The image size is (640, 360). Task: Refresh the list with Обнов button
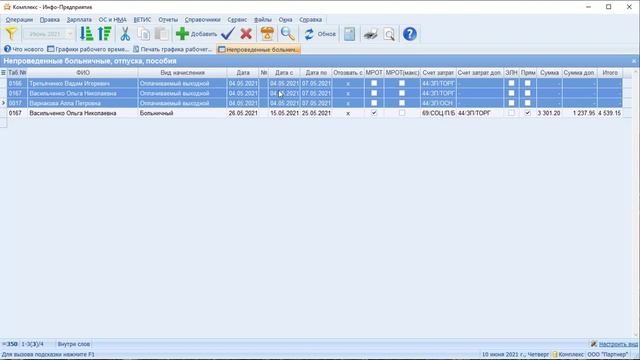[320, 34]
